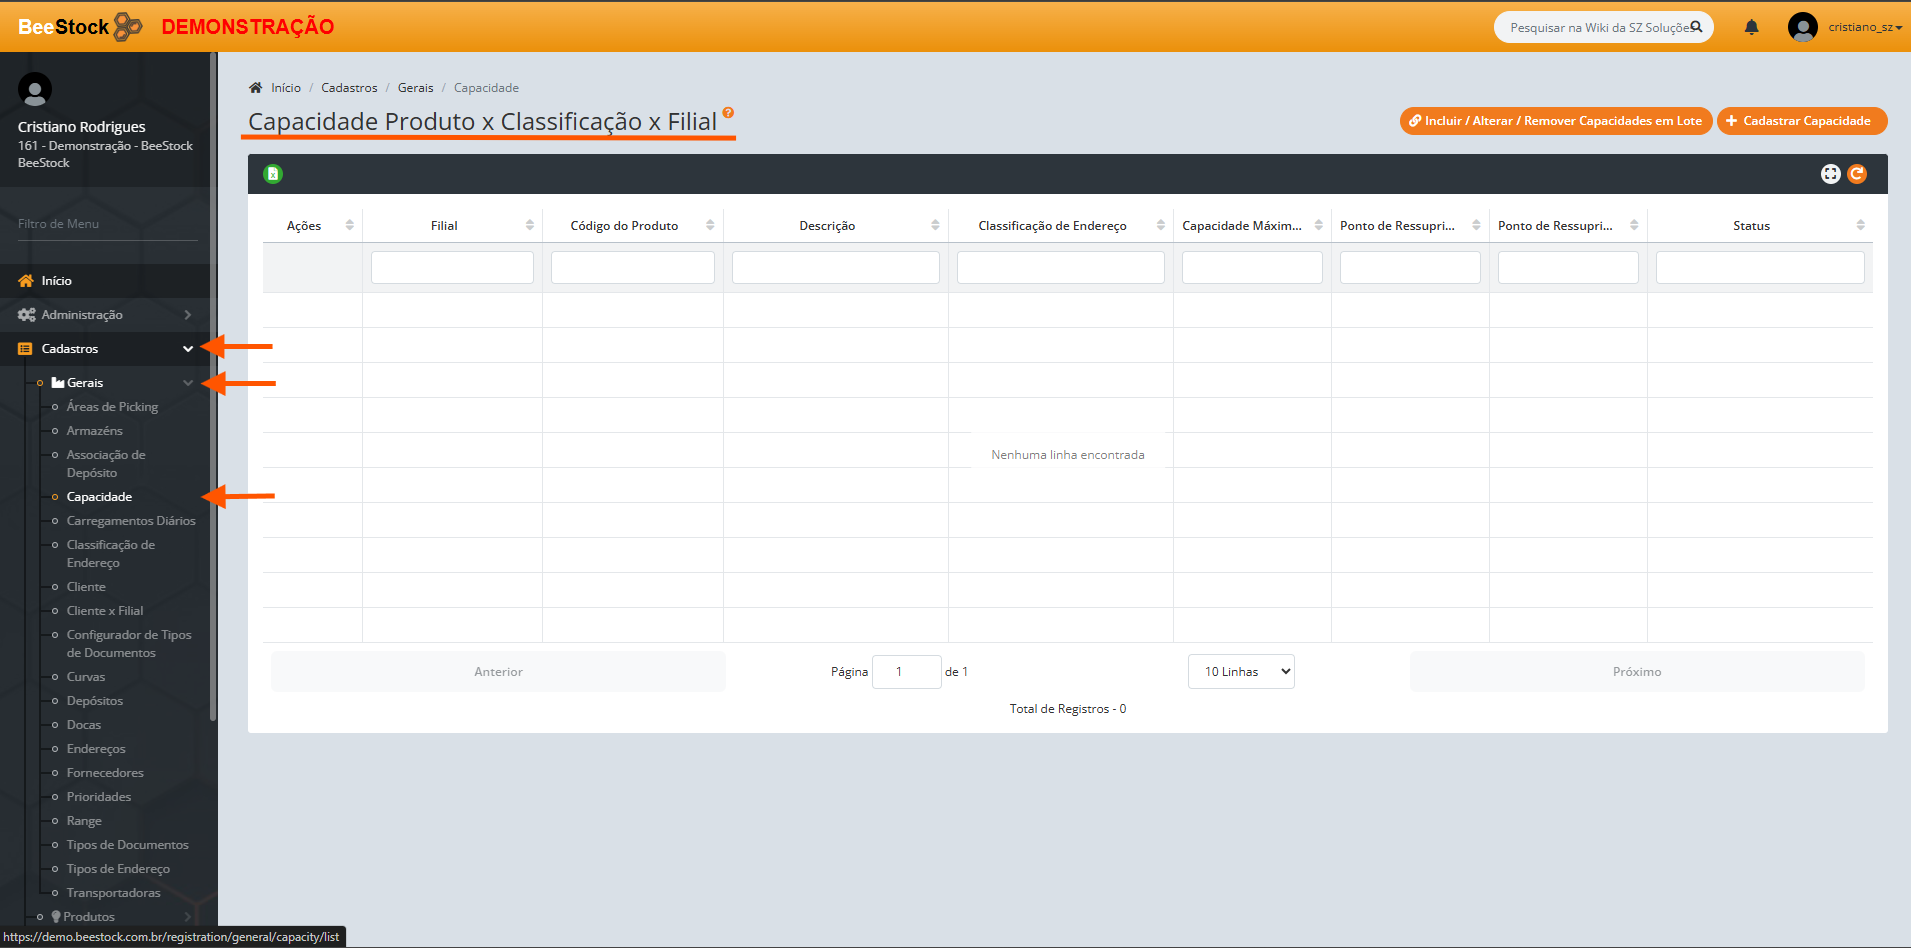1911x948 pixels.
Task: Sort table by Filial column arrows
Action: point(529,225)
